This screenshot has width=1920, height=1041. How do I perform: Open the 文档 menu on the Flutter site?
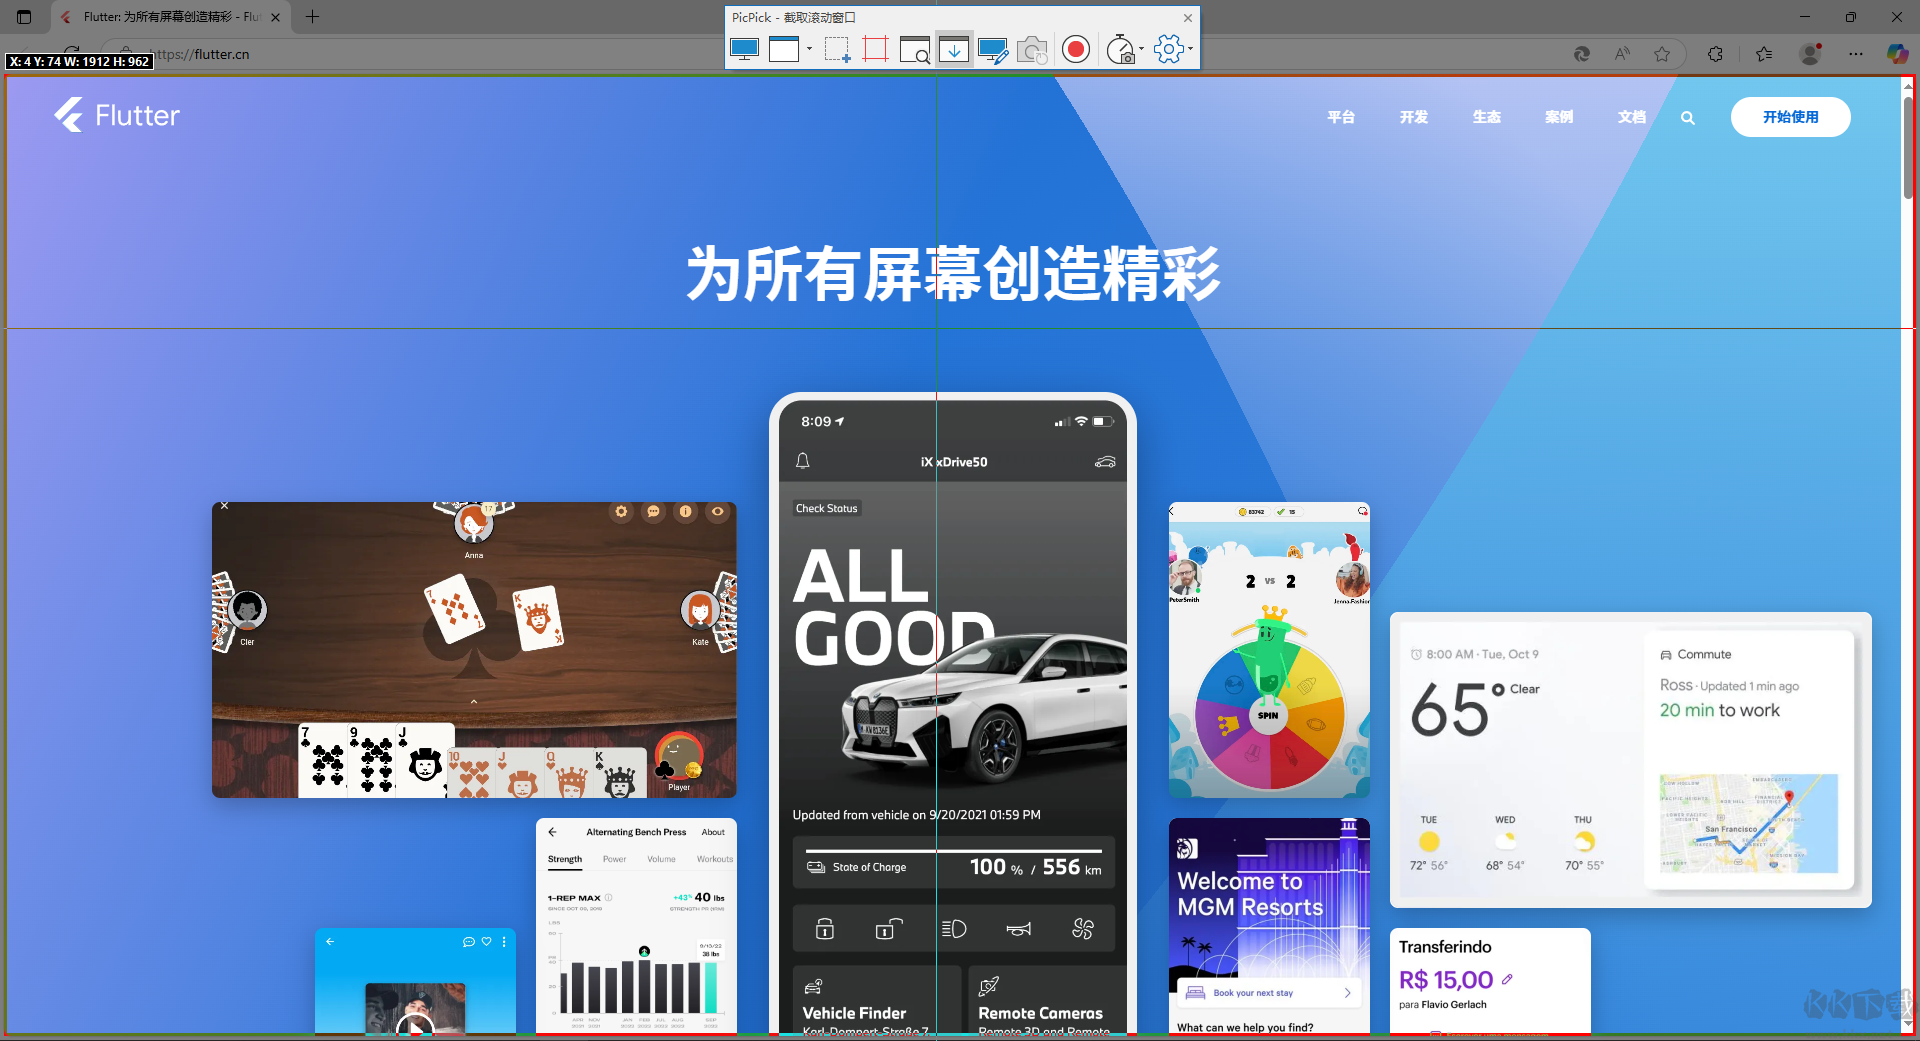(x=1632, y=117)
